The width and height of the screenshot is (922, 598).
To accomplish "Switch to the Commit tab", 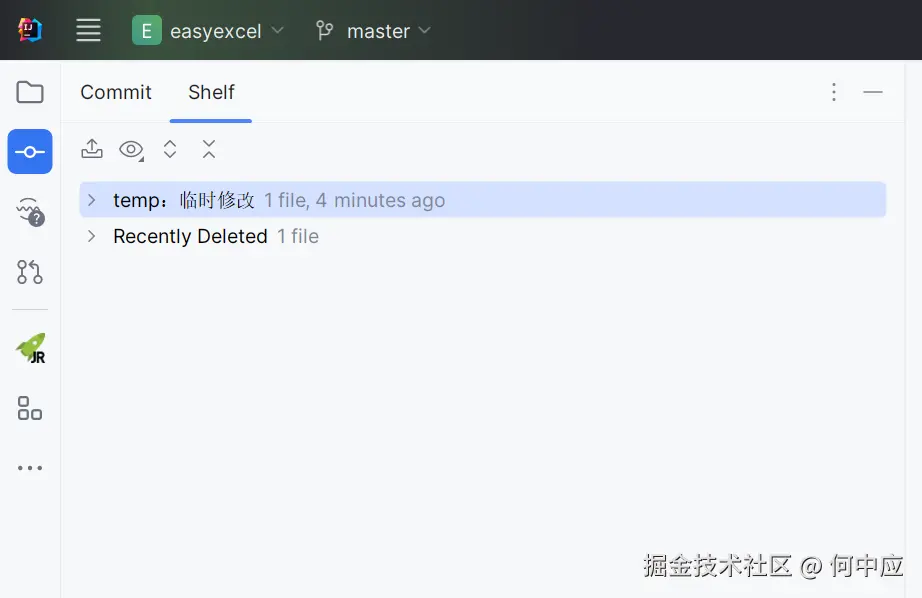I will pyautogui.click(x=116, y=92).
